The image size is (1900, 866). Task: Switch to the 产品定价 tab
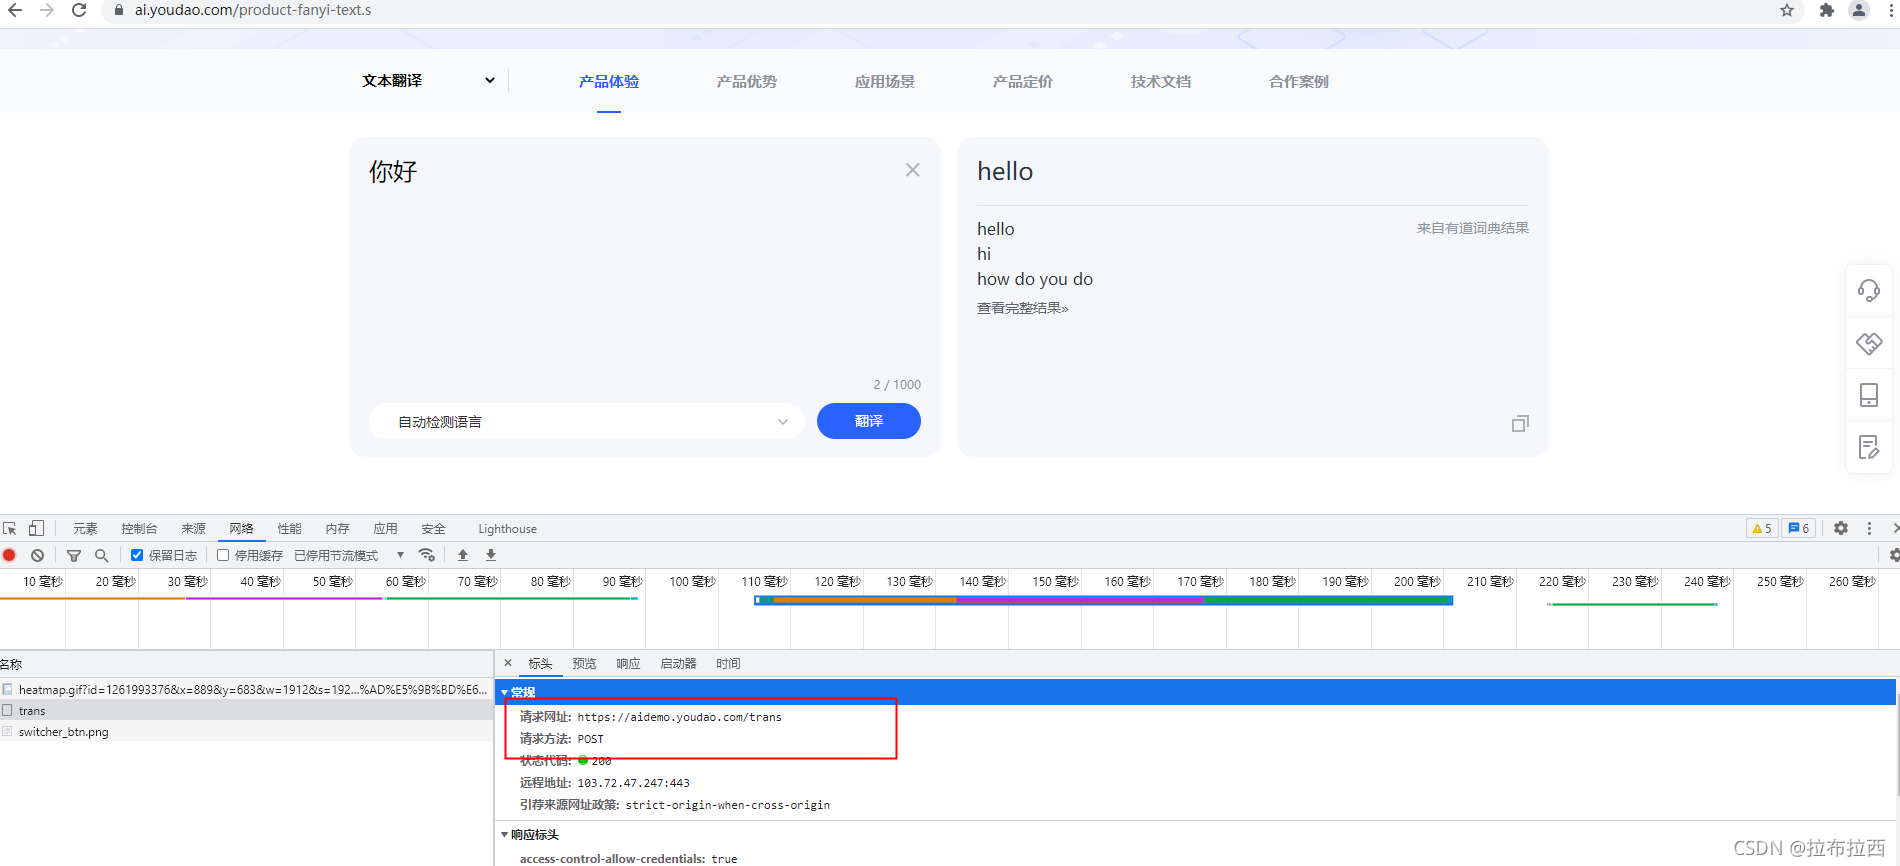[1023, 82]
